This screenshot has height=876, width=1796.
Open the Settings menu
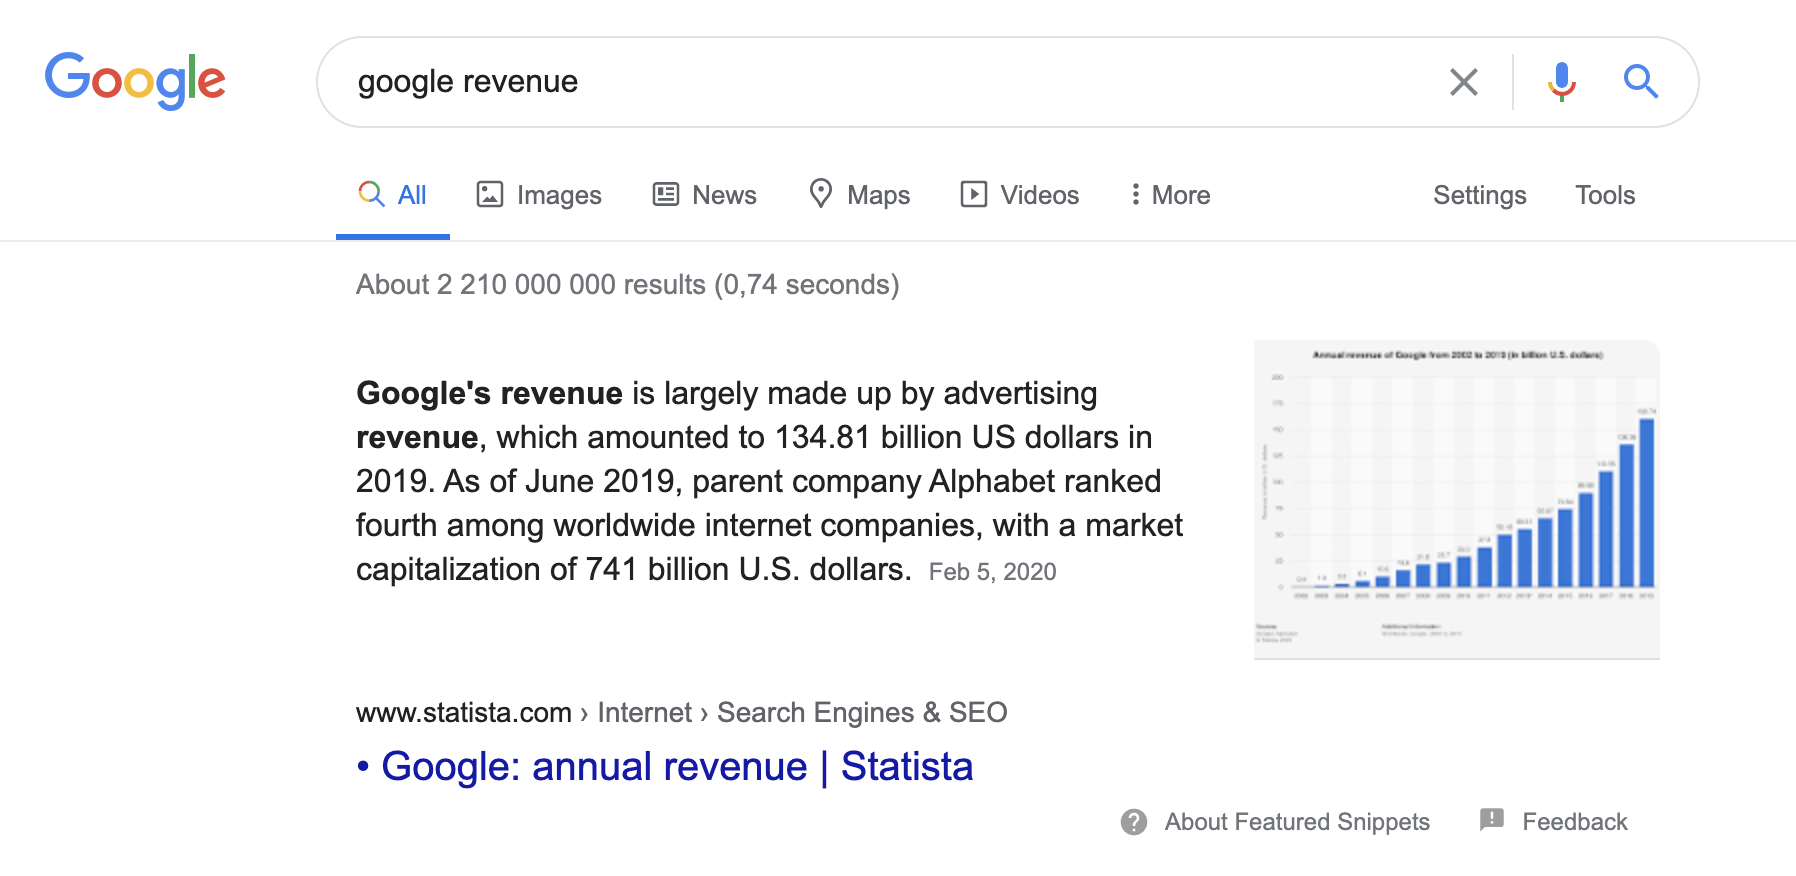[1479, 195]
